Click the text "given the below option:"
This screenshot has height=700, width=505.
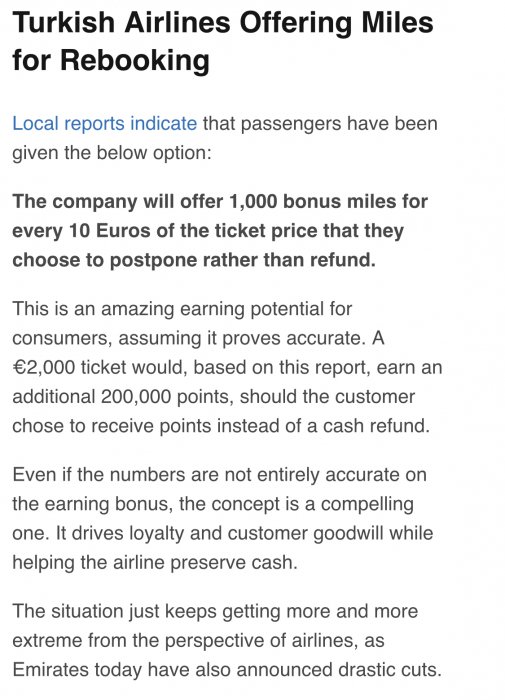pyautogui.click(x=112, y=153)
